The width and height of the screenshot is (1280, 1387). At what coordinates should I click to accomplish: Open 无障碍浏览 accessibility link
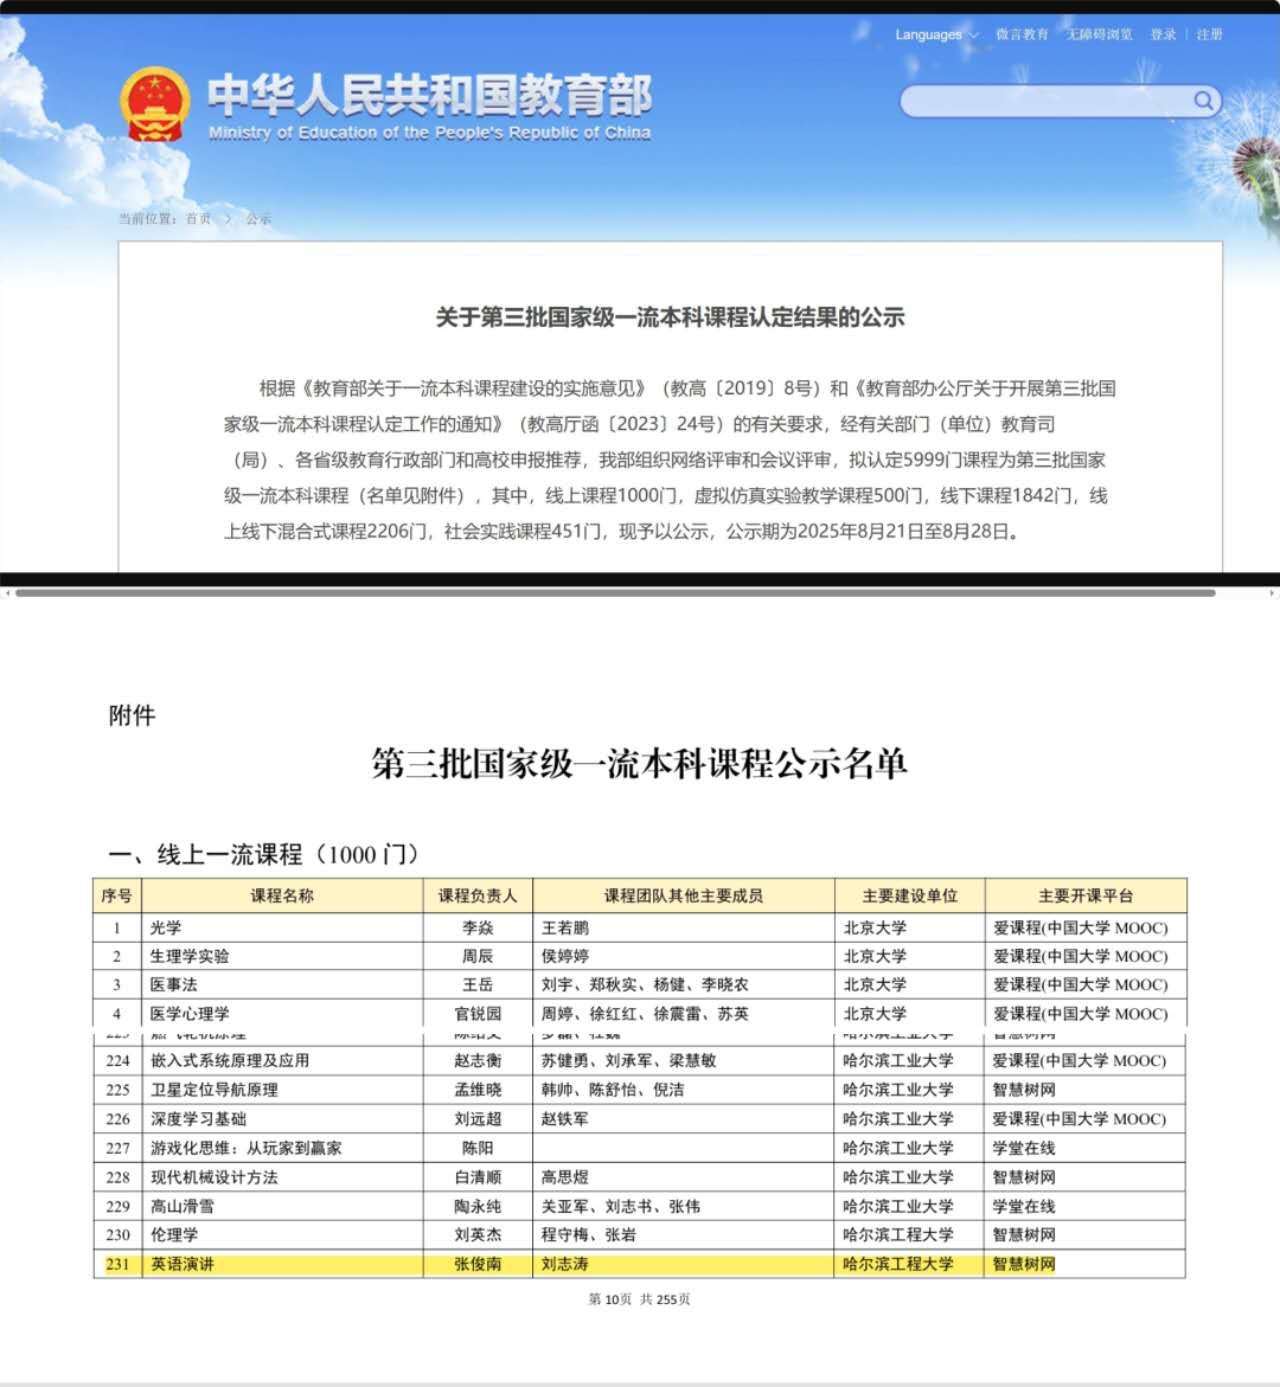pos(1099,34)
